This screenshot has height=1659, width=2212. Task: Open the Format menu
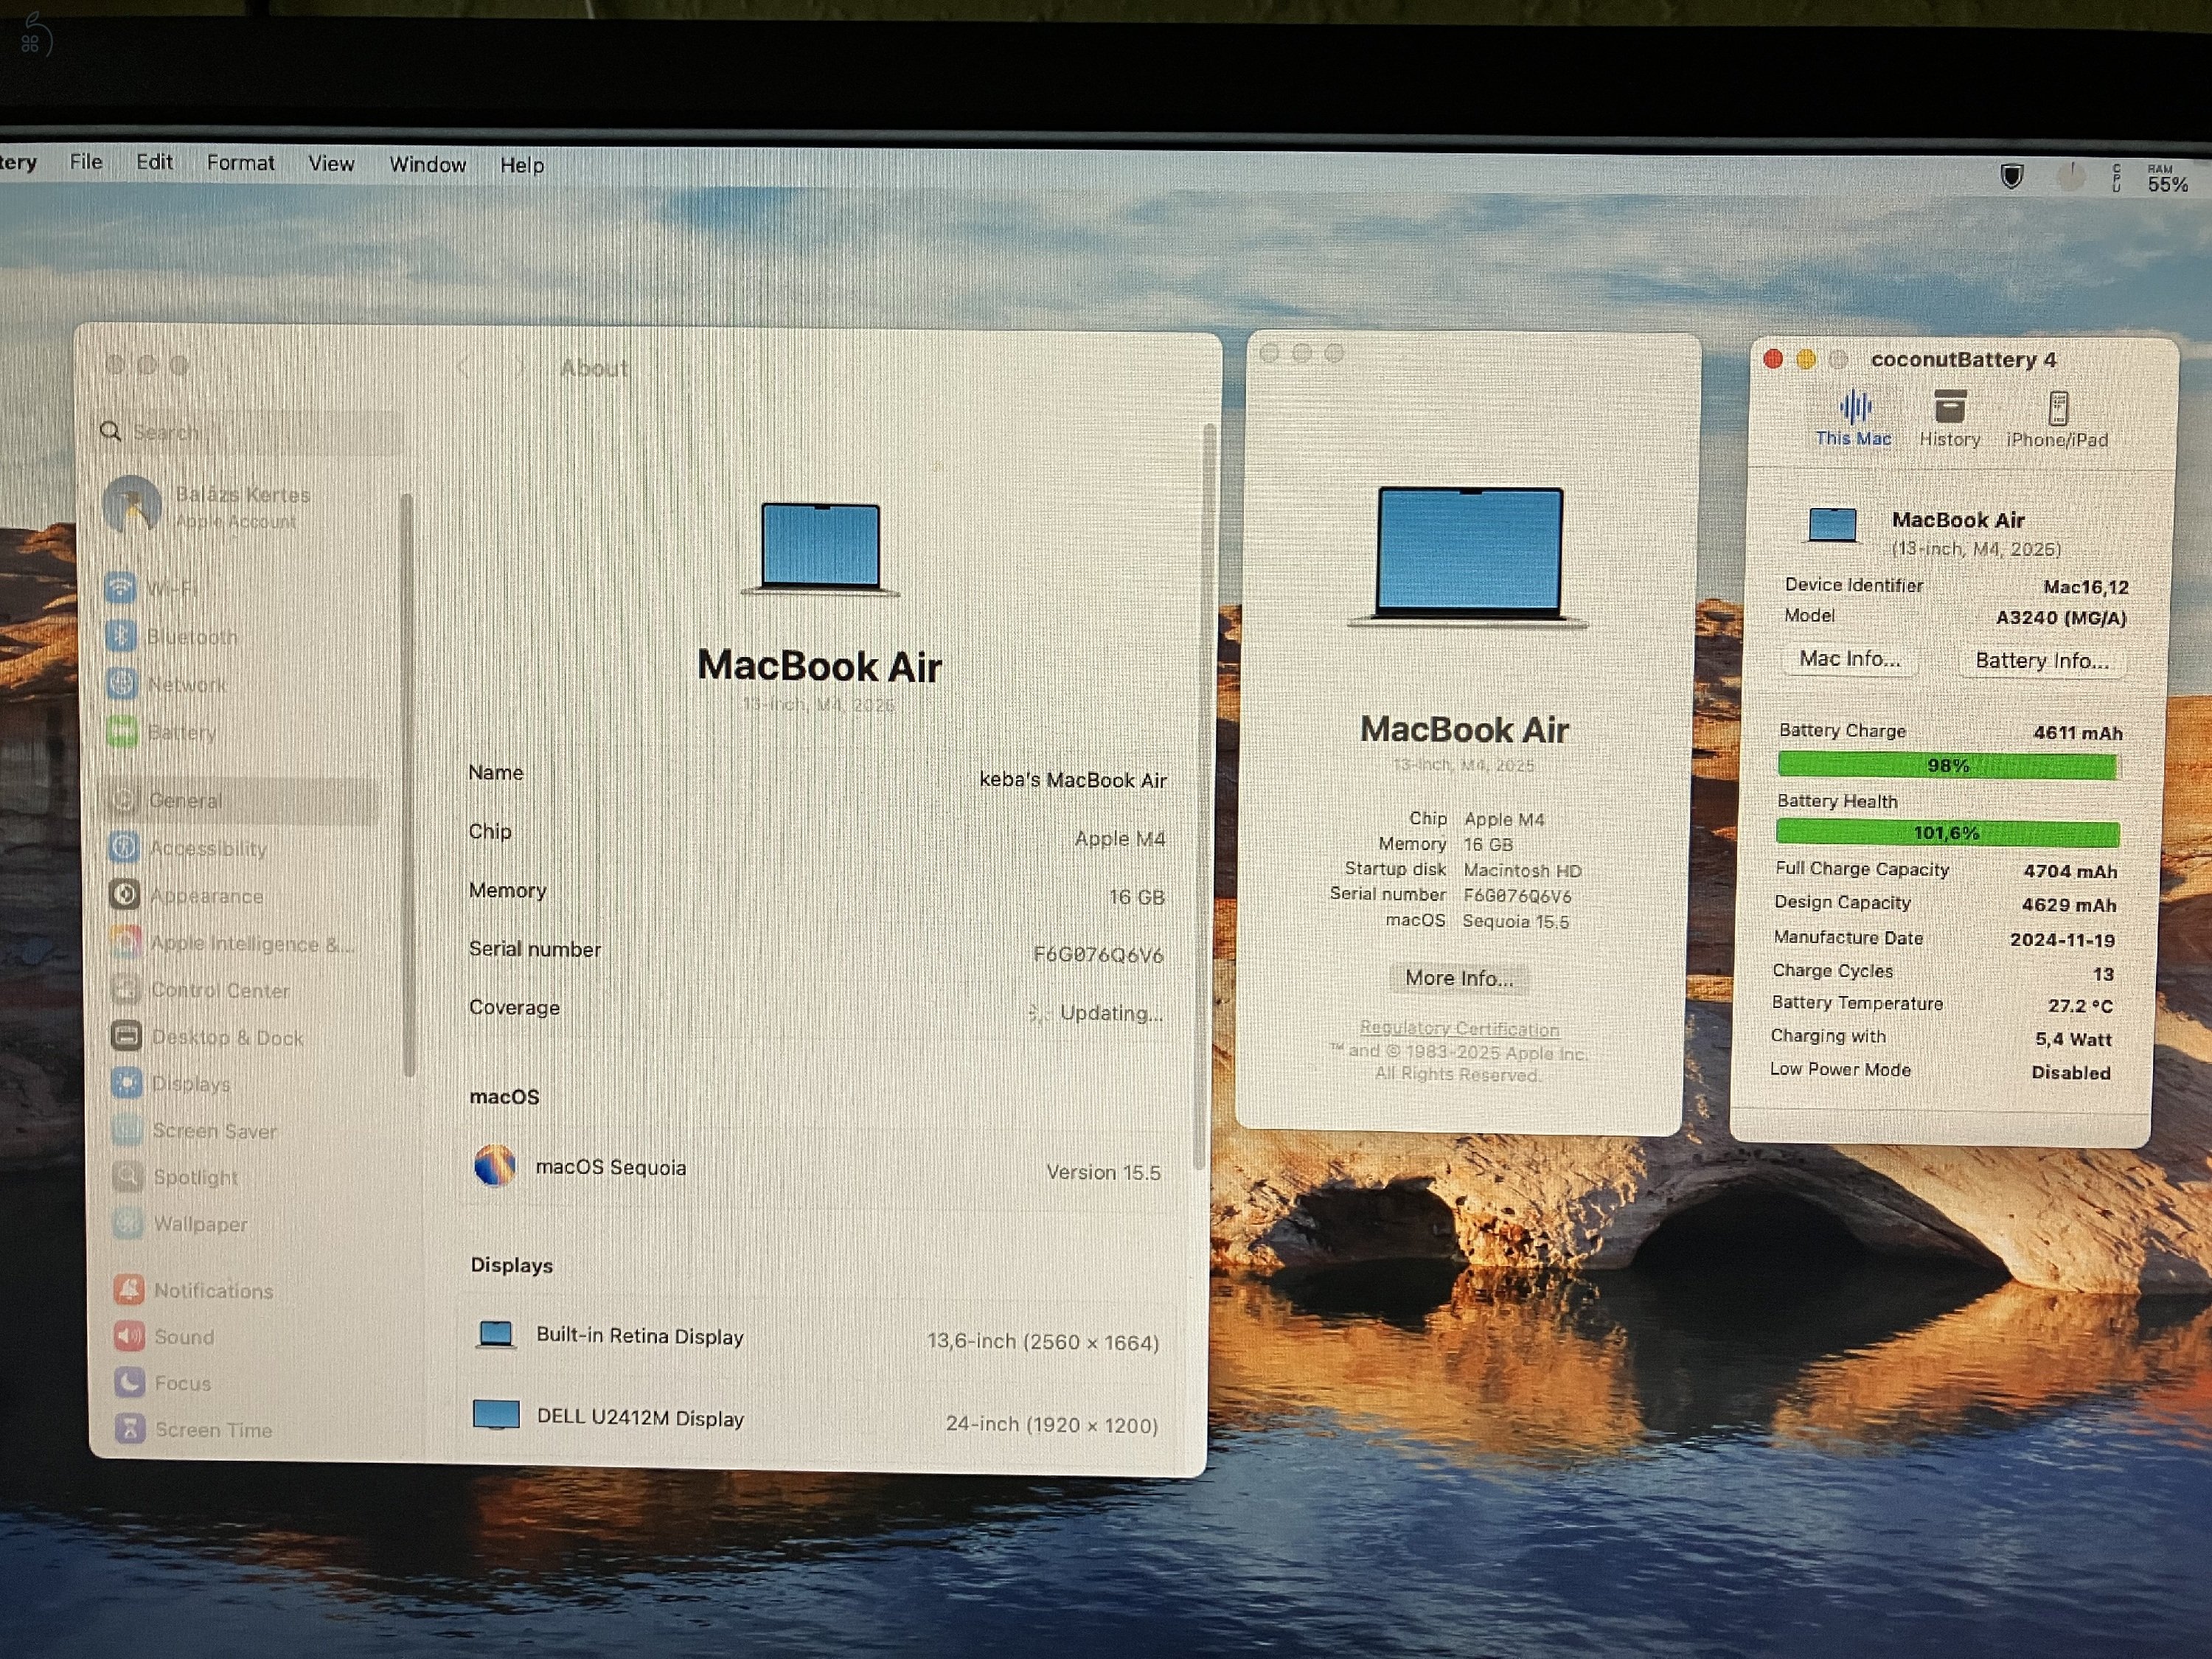(240, 163)
